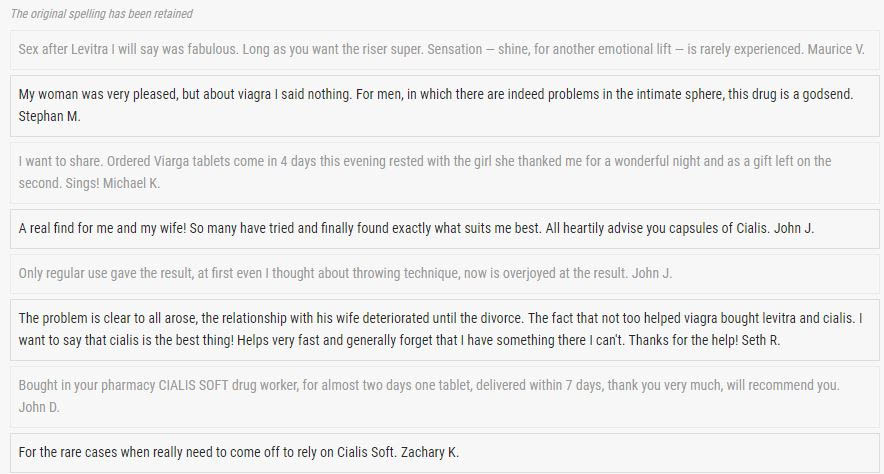Select John J.'s Cialis capsules testimonial
Screen dimensions: 884x474
(444, 229)
